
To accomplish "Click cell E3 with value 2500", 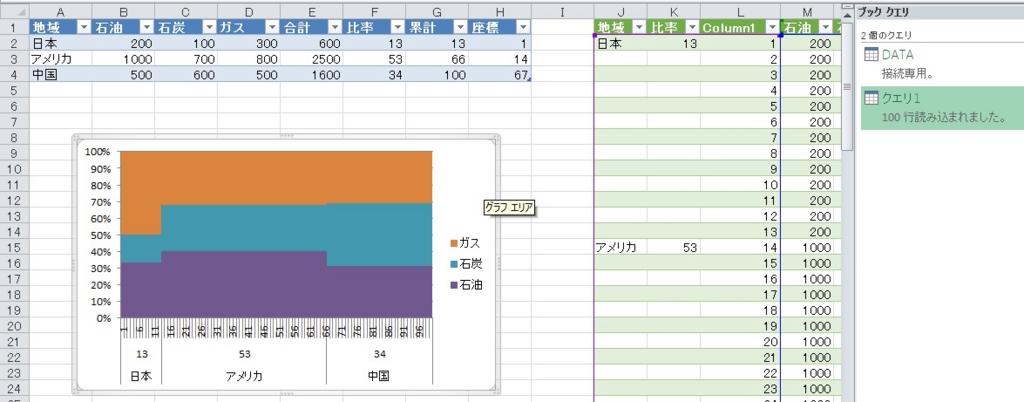I will pos(312,59).
